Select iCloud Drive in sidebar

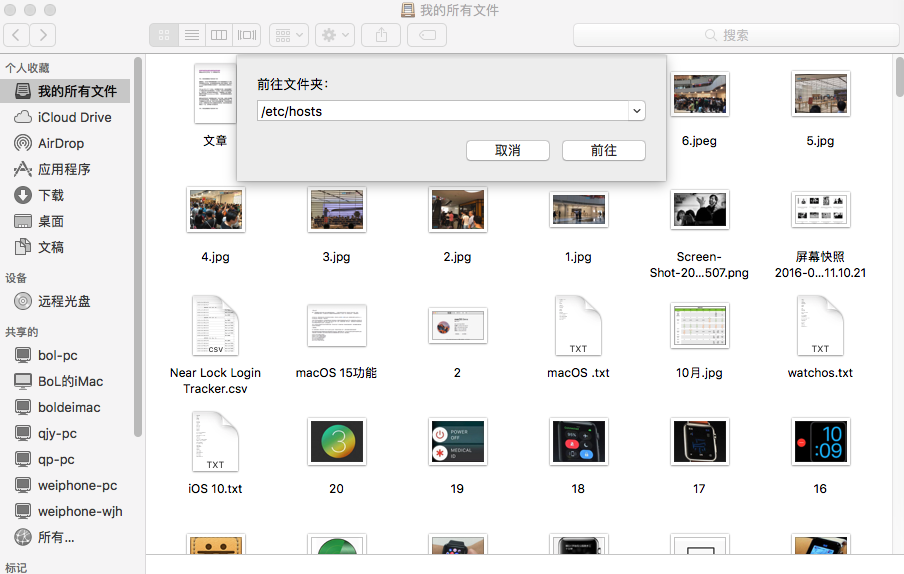(x=74, y=117)
